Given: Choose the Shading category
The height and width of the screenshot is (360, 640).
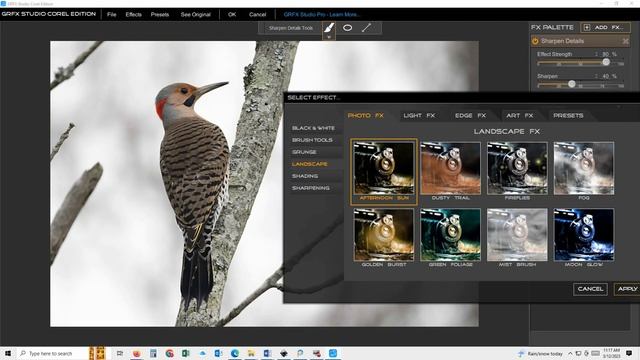Looking at the screenshot, I should (305, 176).
